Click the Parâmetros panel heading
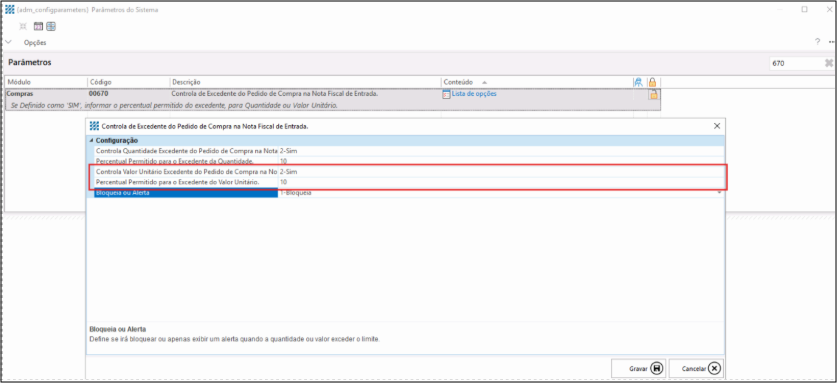 coord(30,62)
